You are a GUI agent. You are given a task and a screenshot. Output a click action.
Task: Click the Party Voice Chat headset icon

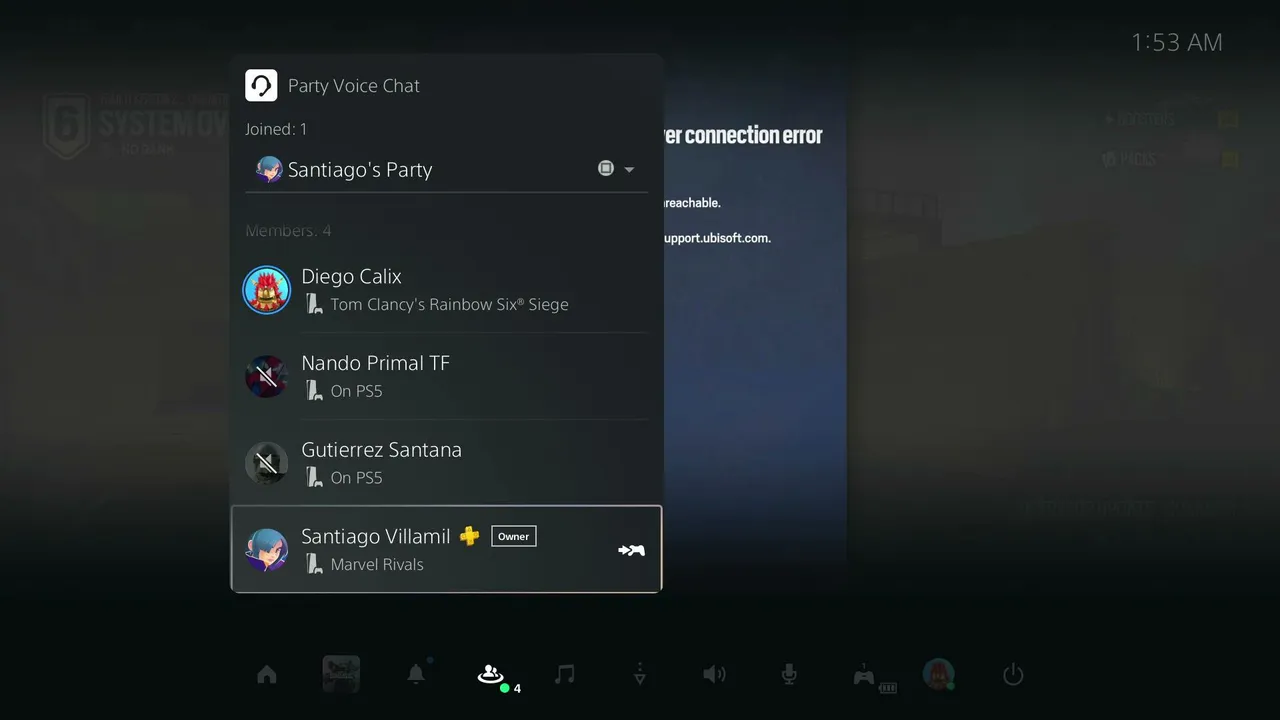pos(261,85)
